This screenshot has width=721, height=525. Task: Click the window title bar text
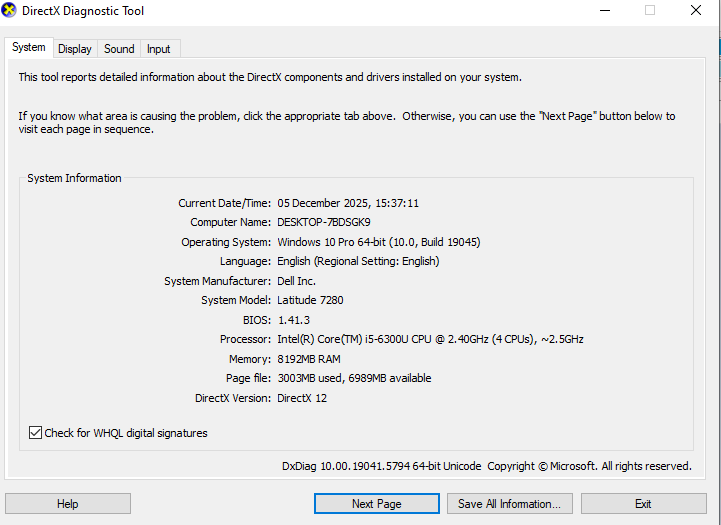(x=83, y=11)
